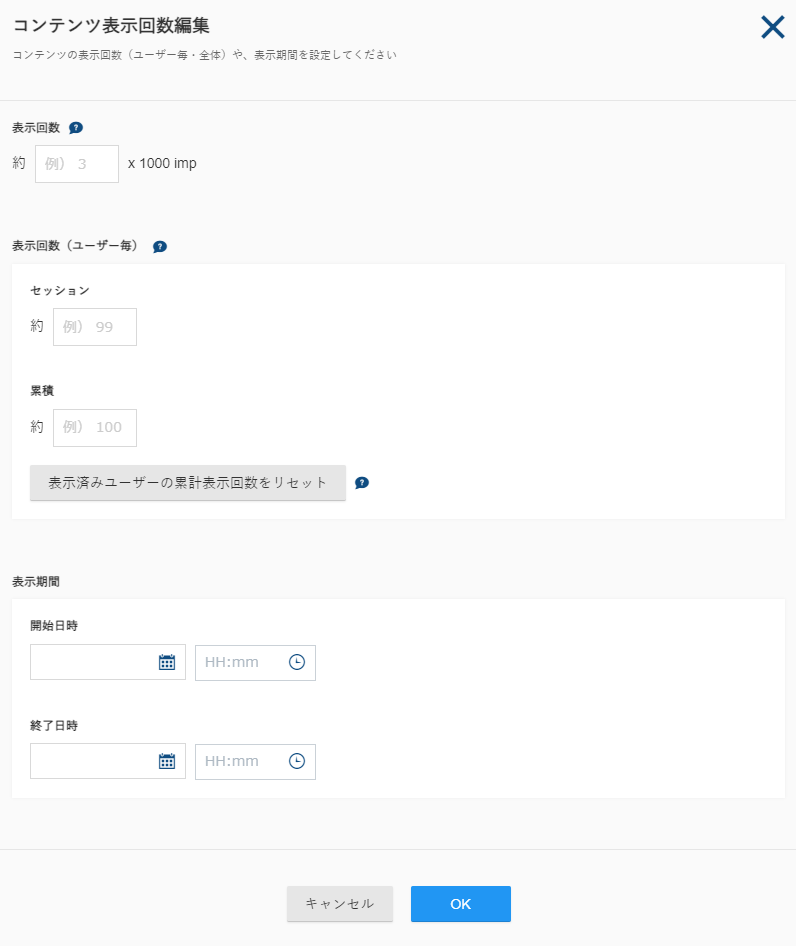
Task: Click the コンテンツ表示回数編集 dialog title
Action: click(111, 25)
